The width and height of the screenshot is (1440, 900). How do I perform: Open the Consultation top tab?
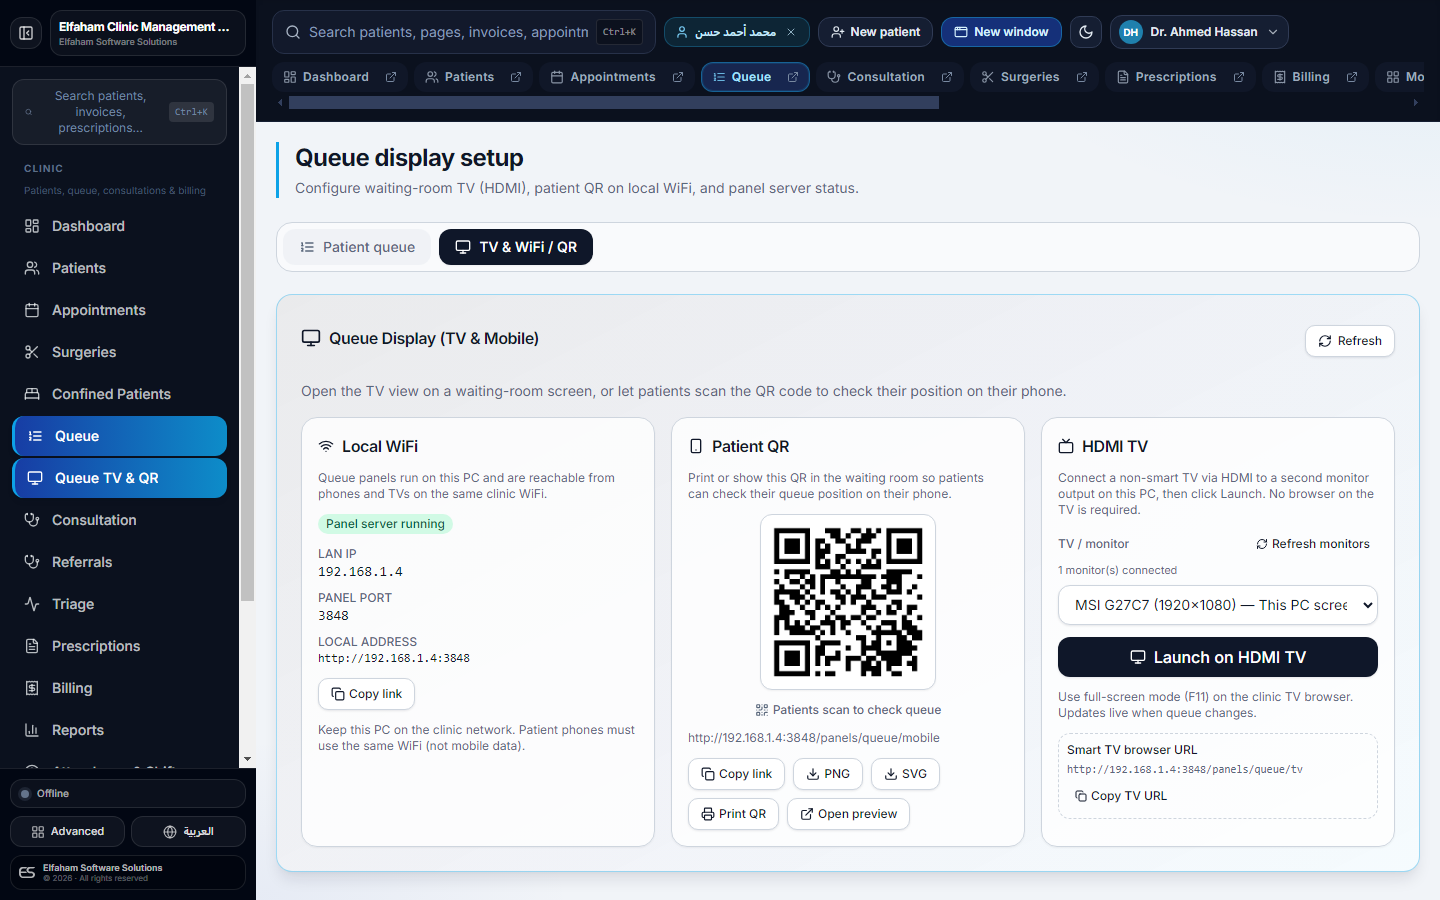(876, 77)
